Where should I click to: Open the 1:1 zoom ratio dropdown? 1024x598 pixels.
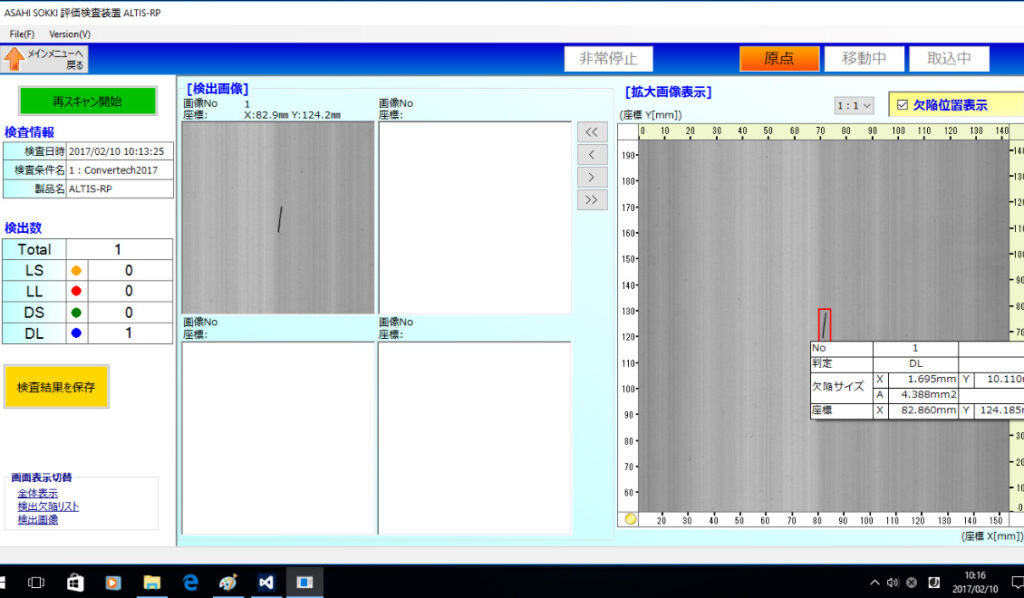click(854, 105)
